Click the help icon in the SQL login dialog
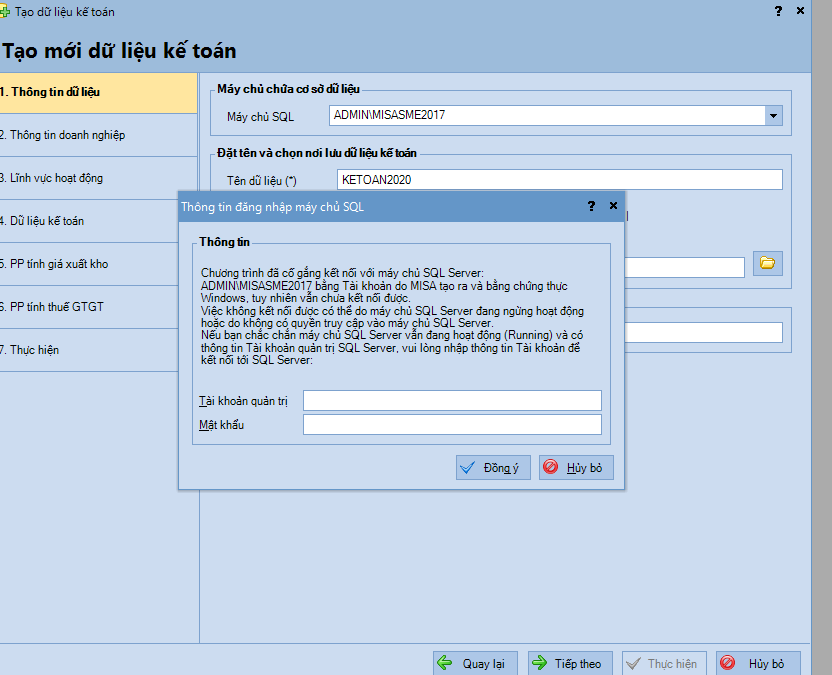 coord(590,207)
